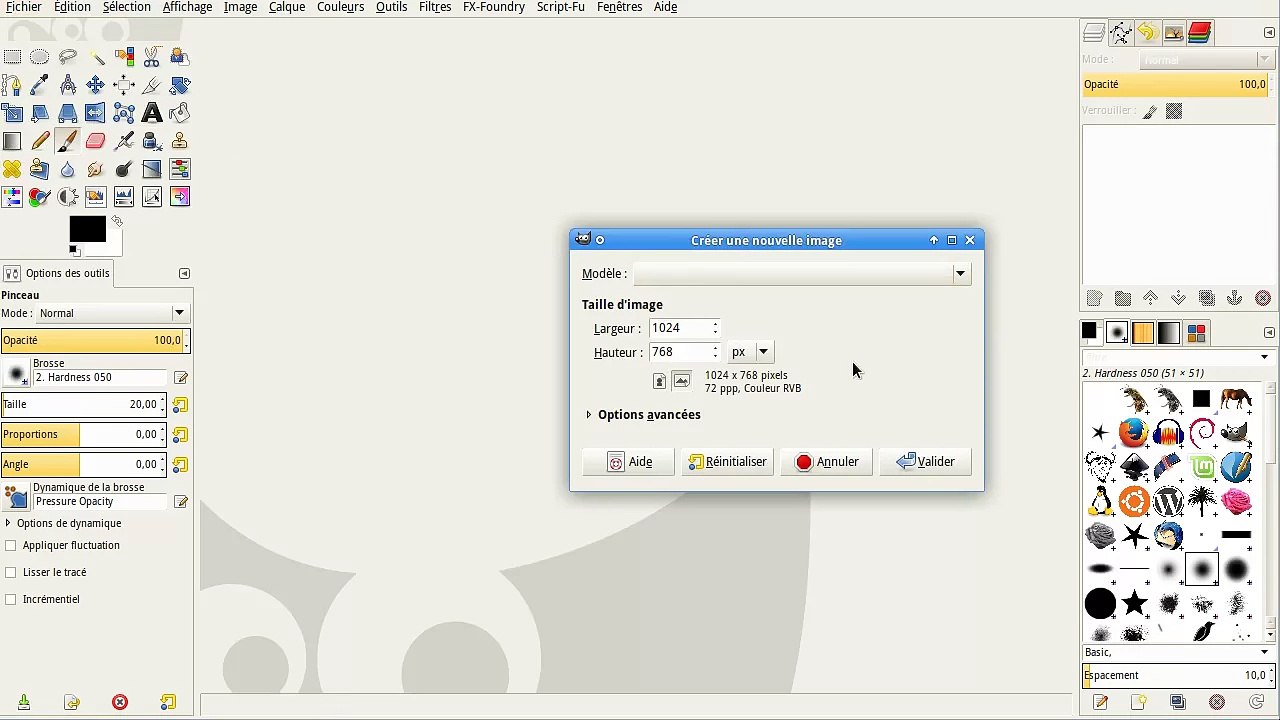Enable Incrémentiel checkbox

(11, 599)
